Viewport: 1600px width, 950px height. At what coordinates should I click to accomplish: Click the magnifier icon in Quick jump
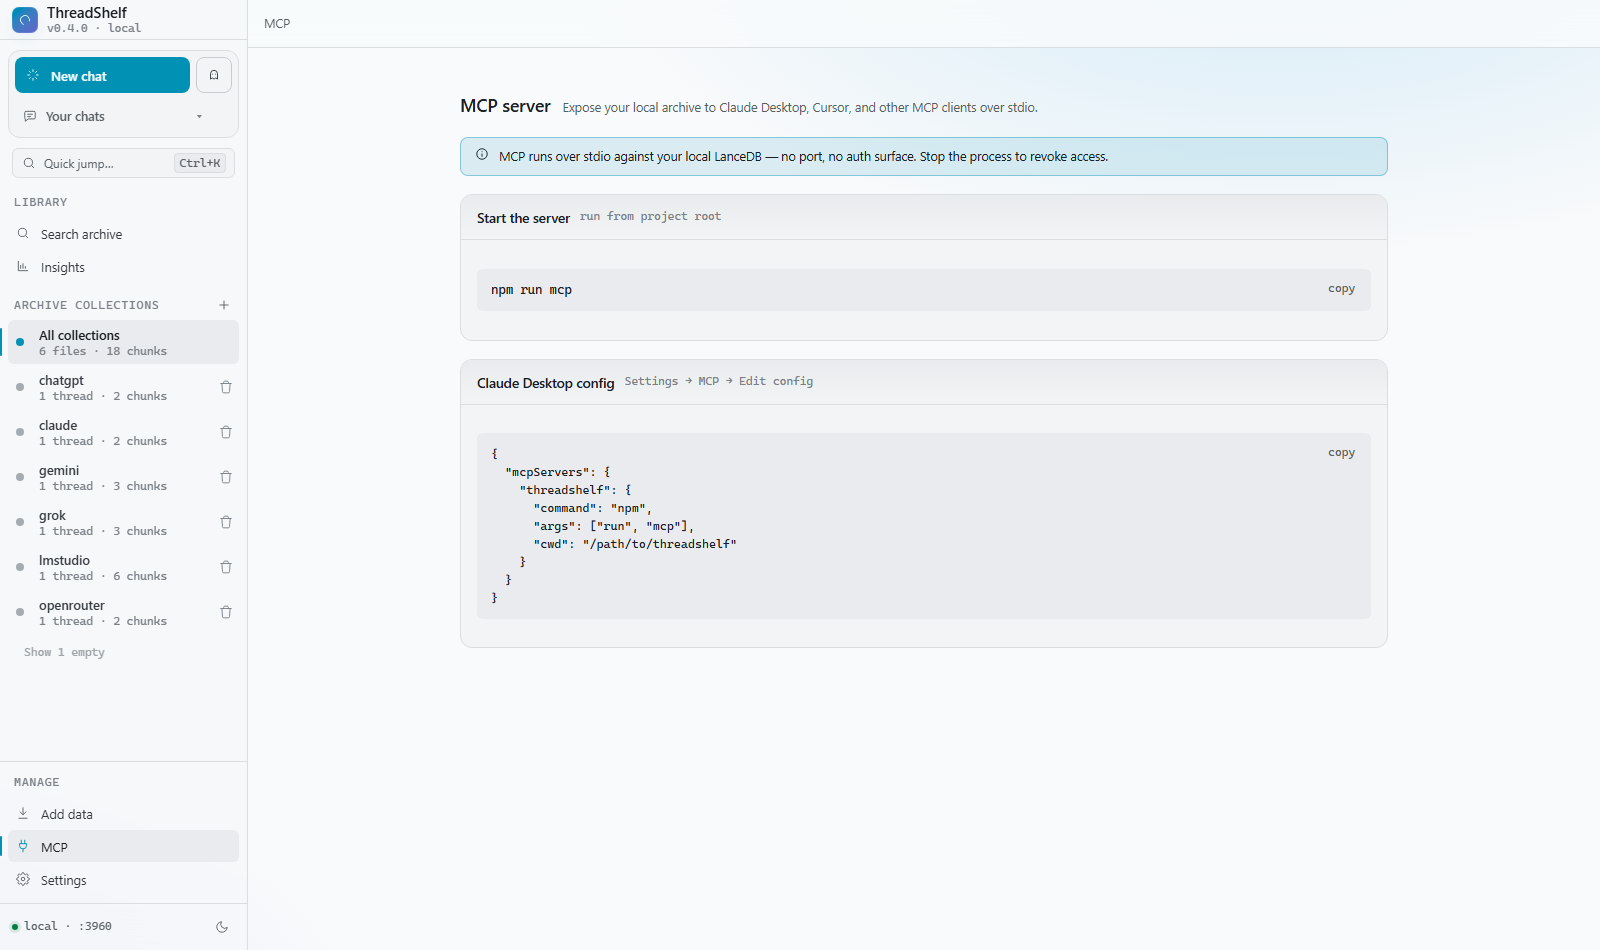[29, 163]
